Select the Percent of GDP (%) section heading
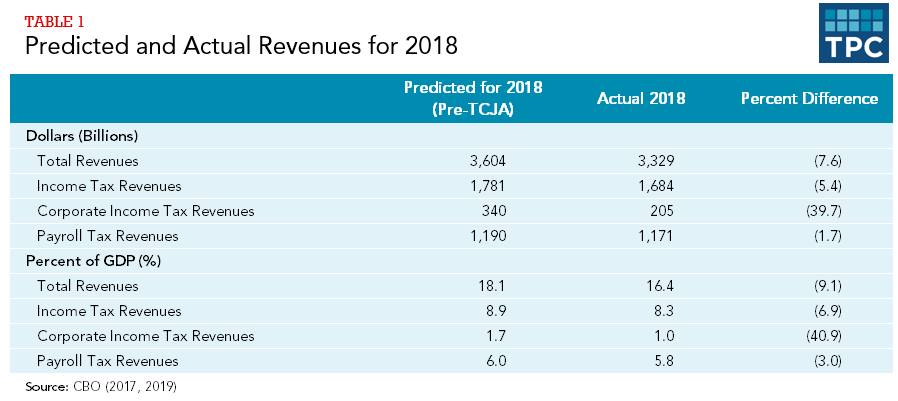The height and width of the screenshot is (401, 898). [93, 261]
